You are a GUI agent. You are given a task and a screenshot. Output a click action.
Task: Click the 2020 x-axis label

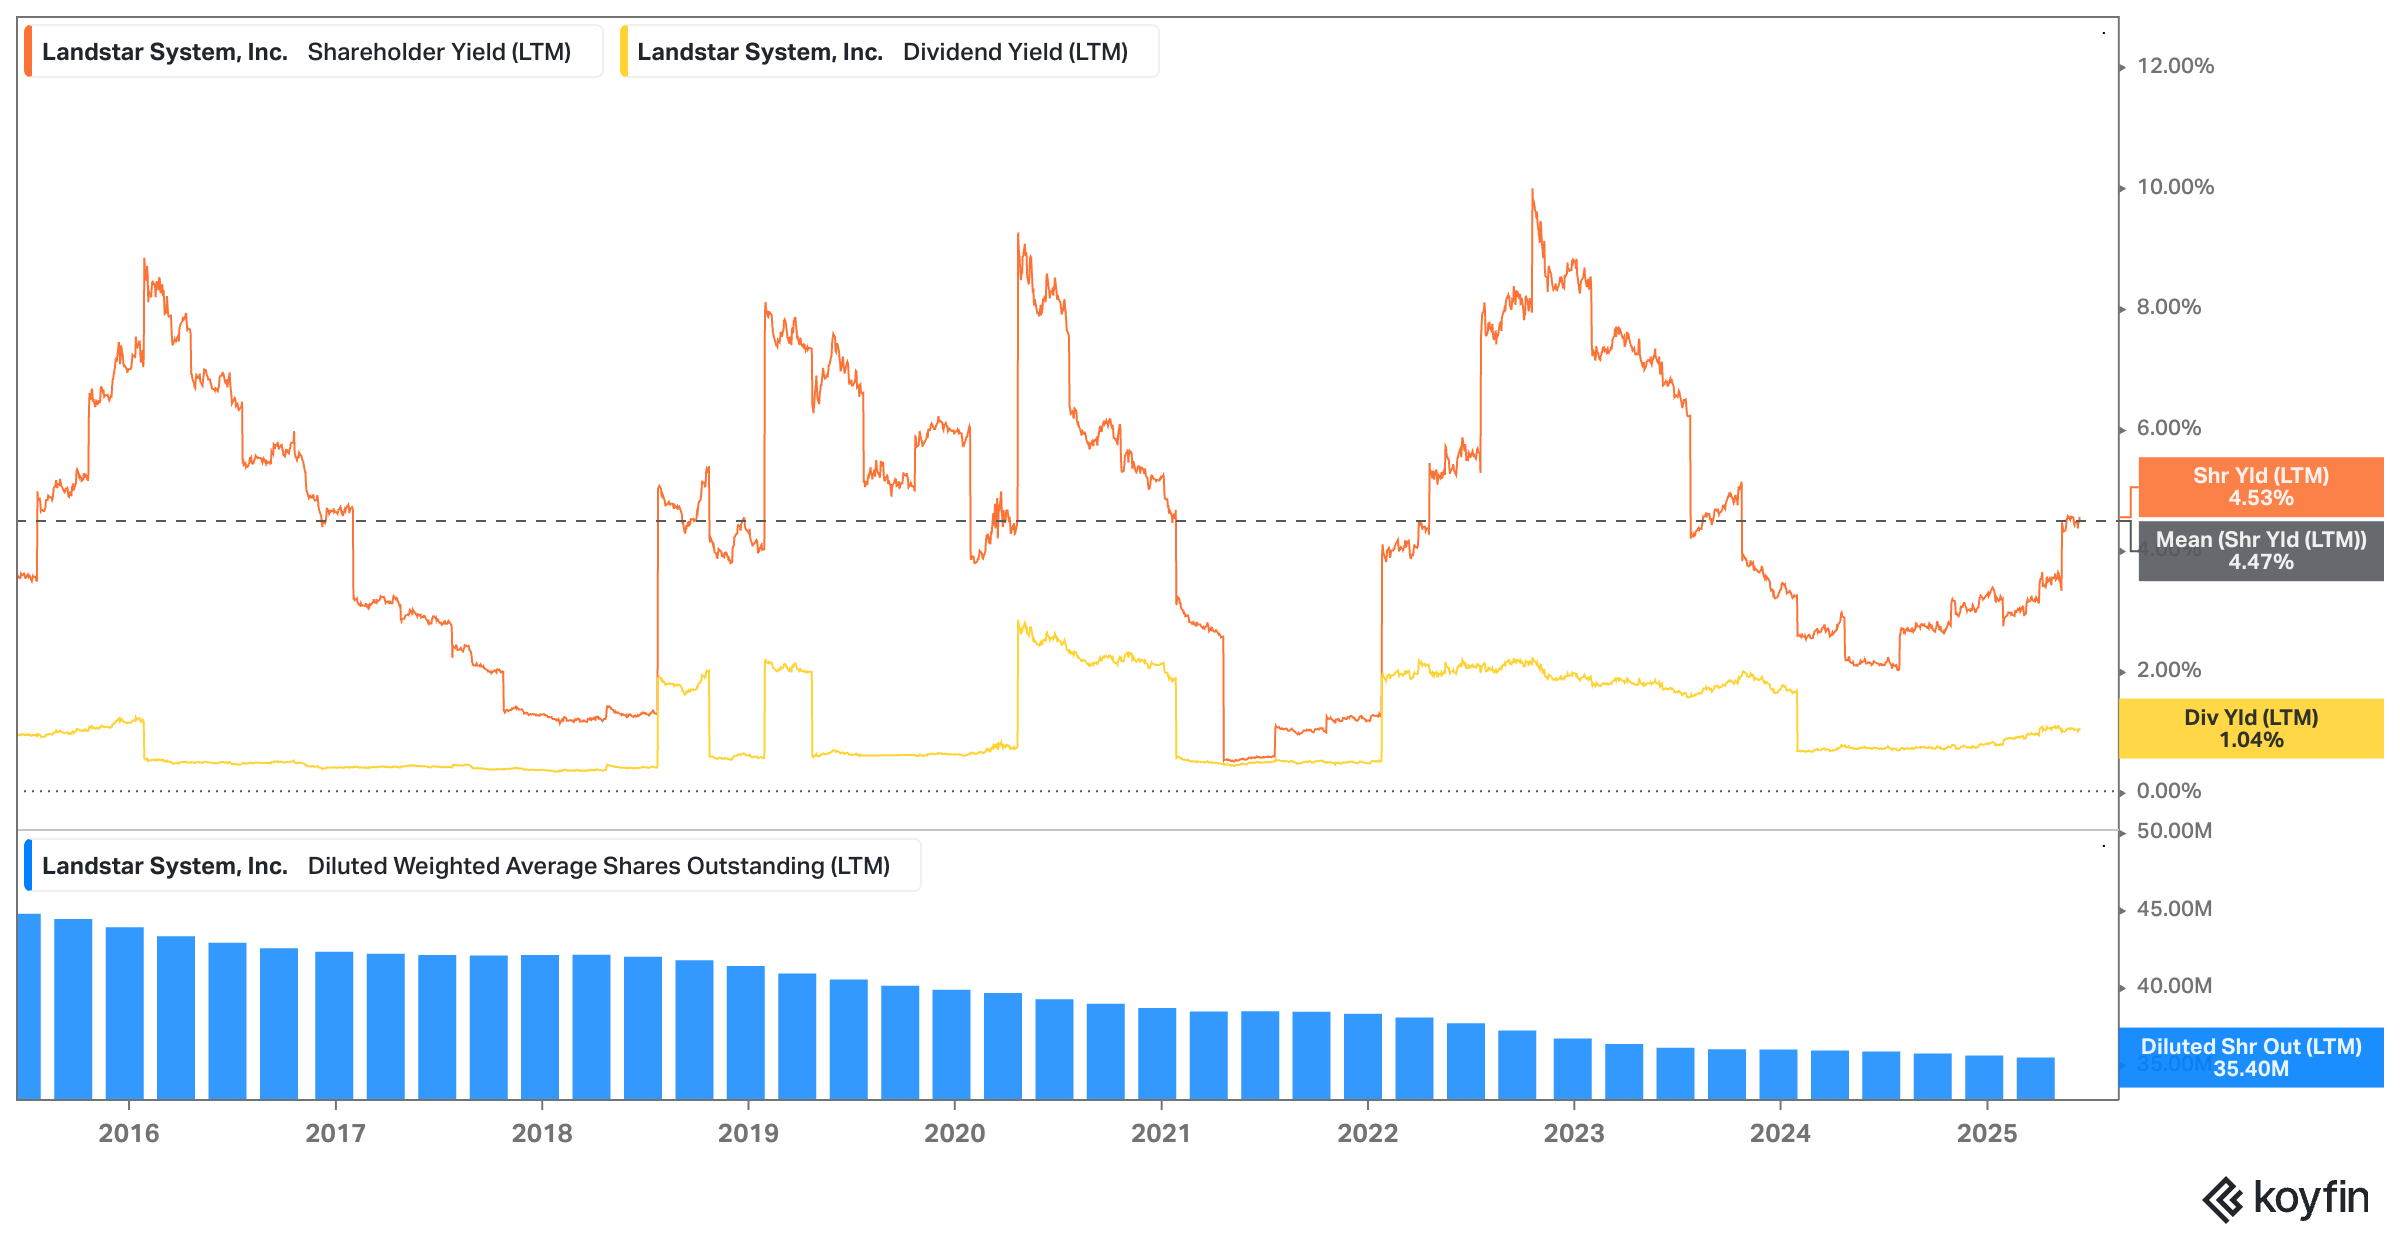(955, 1133)
